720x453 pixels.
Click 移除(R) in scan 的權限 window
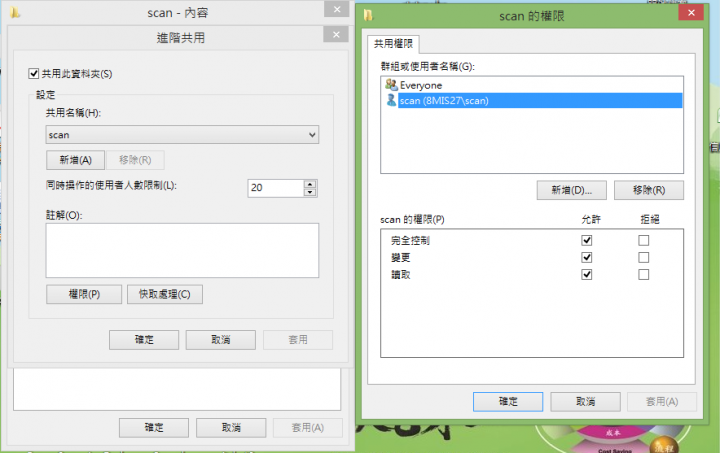(x=649, y=190)
